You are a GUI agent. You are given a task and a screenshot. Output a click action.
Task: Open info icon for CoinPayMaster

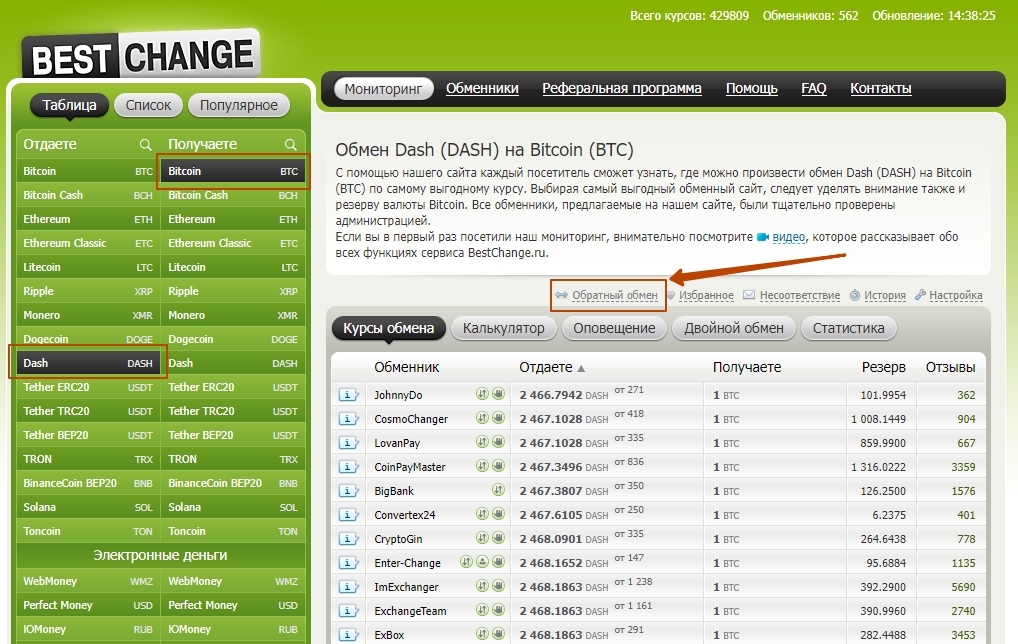(348, 467)
